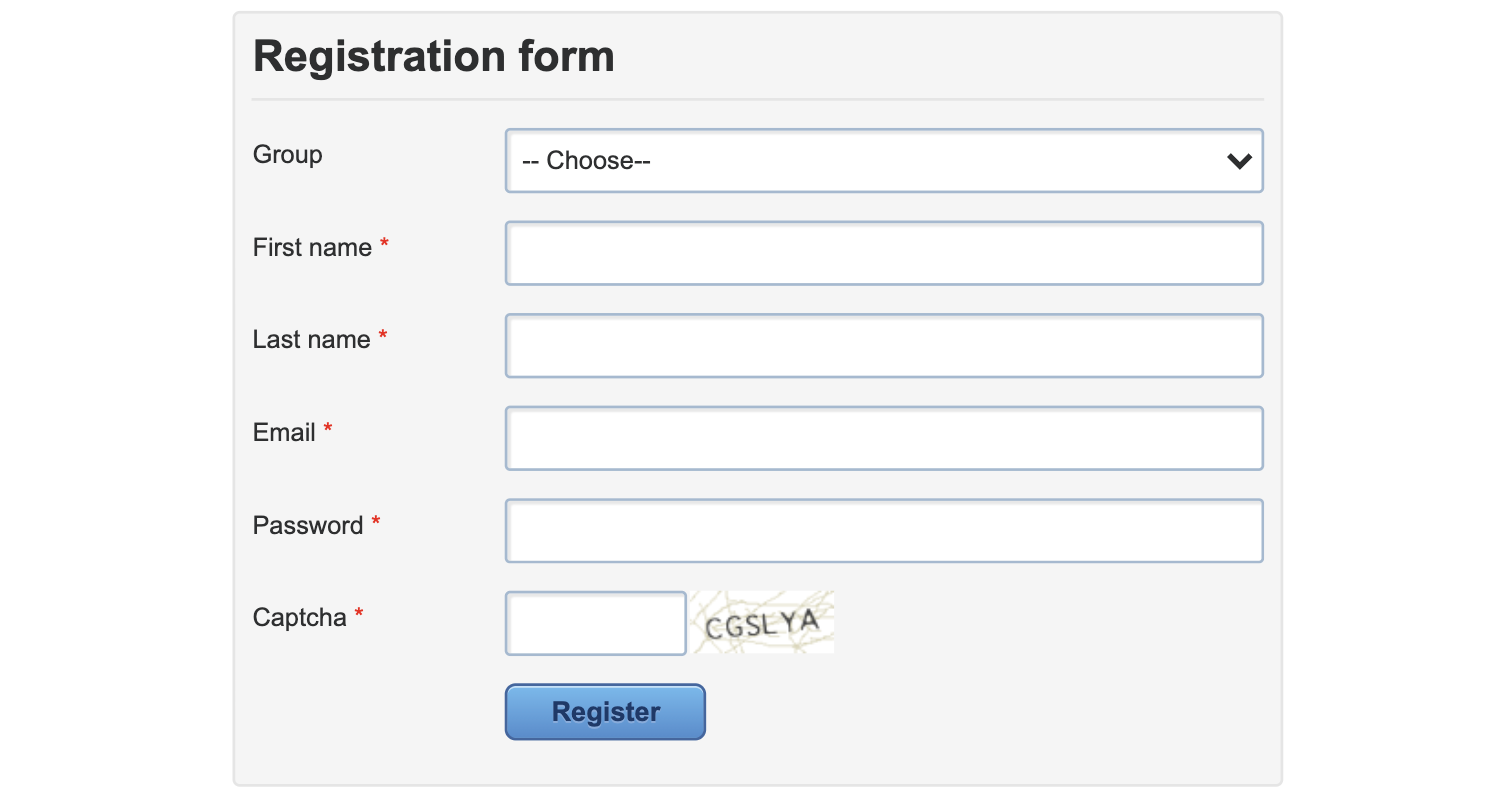
Task: Click the "Group" field label
Action: pos(288,155)
